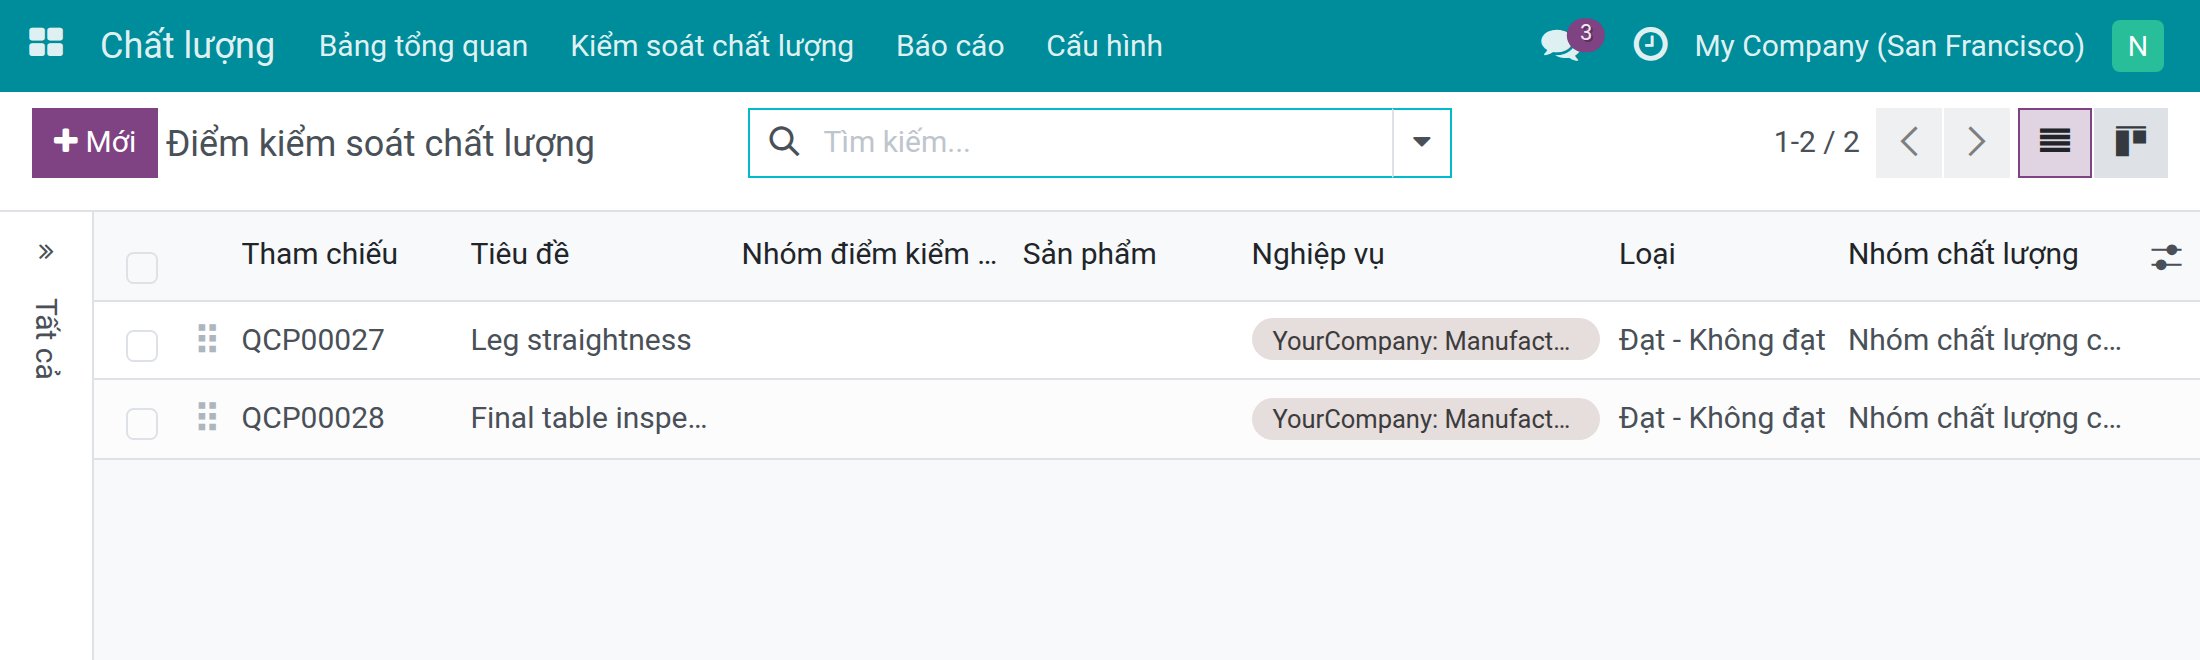Click Nhóm chất lượng c... in QCP00027 row
The width and height of the screenshot is (2200, 660).
tap(1984, 340)
